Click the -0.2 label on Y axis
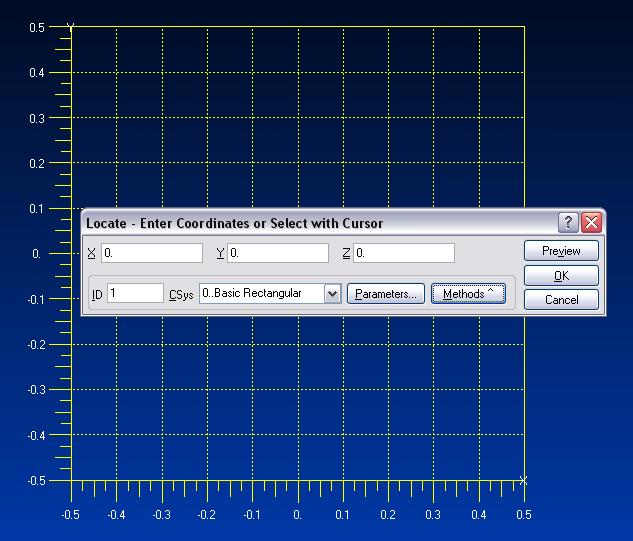 coord(36,345)
